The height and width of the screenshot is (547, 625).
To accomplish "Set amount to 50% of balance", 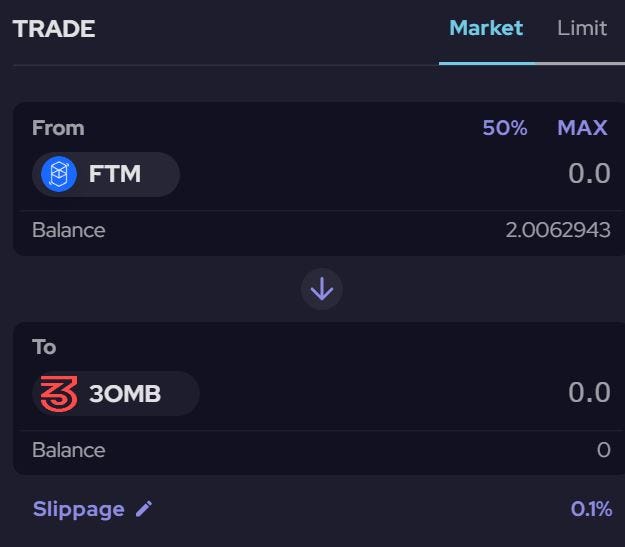I will pos(505,128).
